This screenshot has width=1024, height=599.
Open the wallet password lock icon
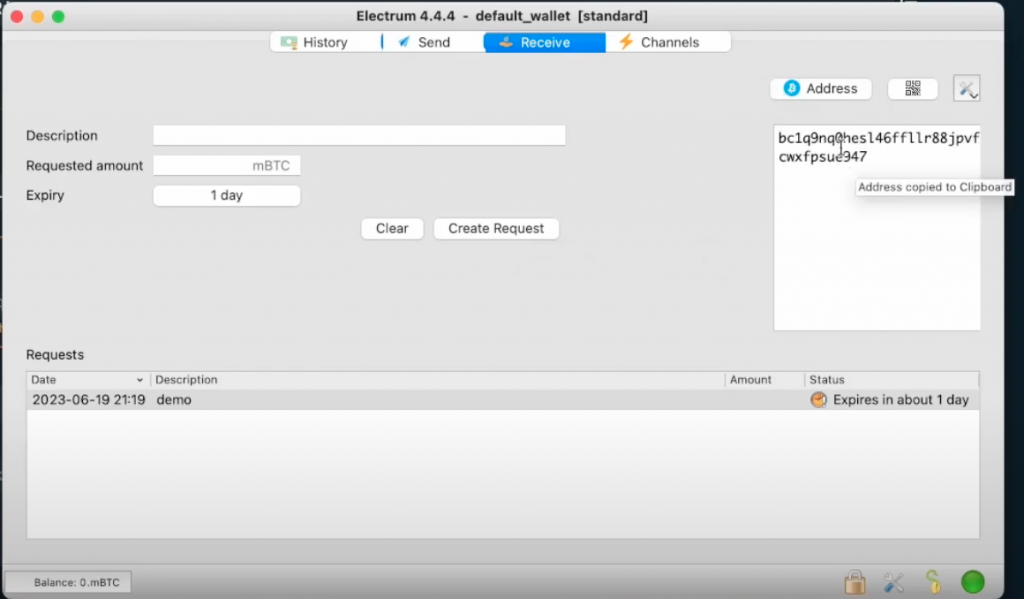click(x=855, y=581)
